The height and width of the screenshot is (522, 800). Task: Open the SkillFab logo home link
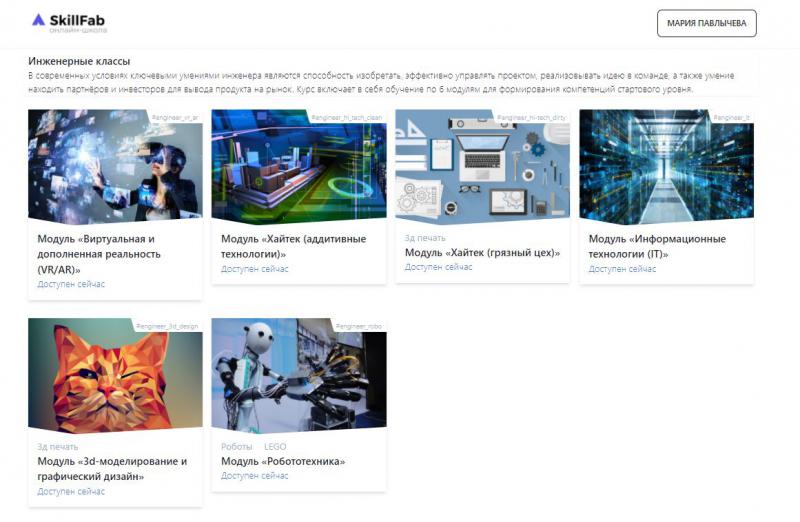(69, 23)
